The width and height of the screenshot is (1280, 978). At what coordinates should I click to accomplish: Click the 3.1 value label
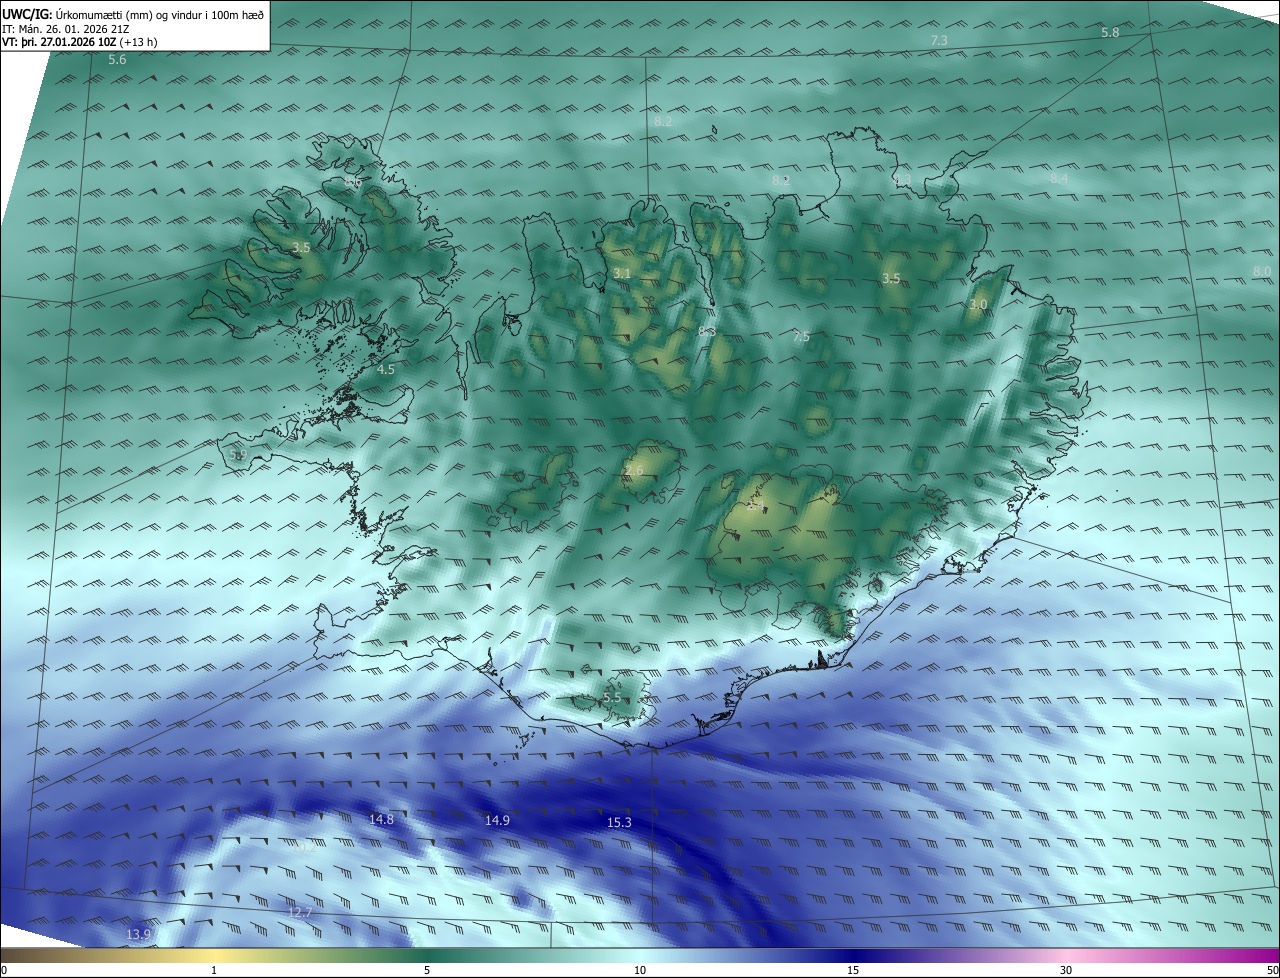[622, 273]
